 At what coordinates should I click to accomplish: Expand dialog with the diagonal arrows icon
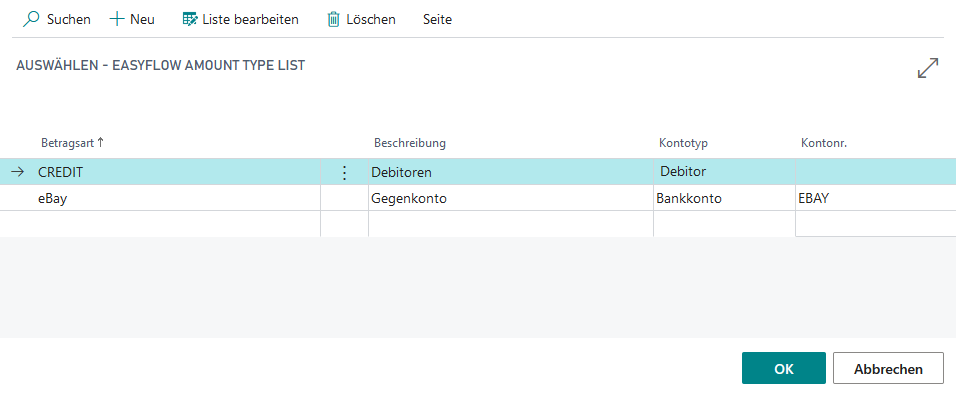coord(928,68)
